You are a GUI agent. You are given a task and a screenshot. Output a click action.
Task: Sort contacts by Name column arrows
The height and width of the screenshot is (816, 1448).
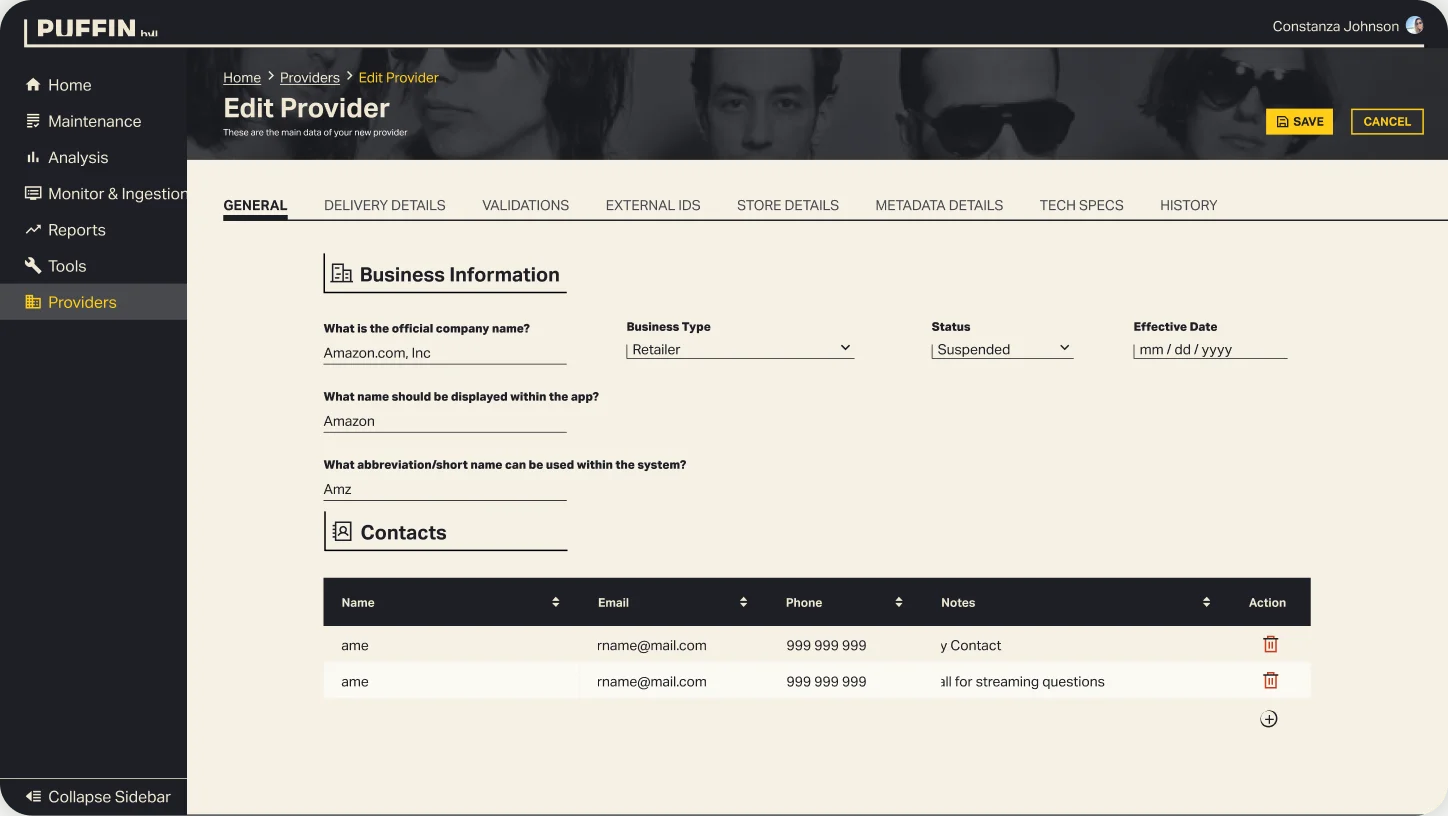(x=555, y=602)
